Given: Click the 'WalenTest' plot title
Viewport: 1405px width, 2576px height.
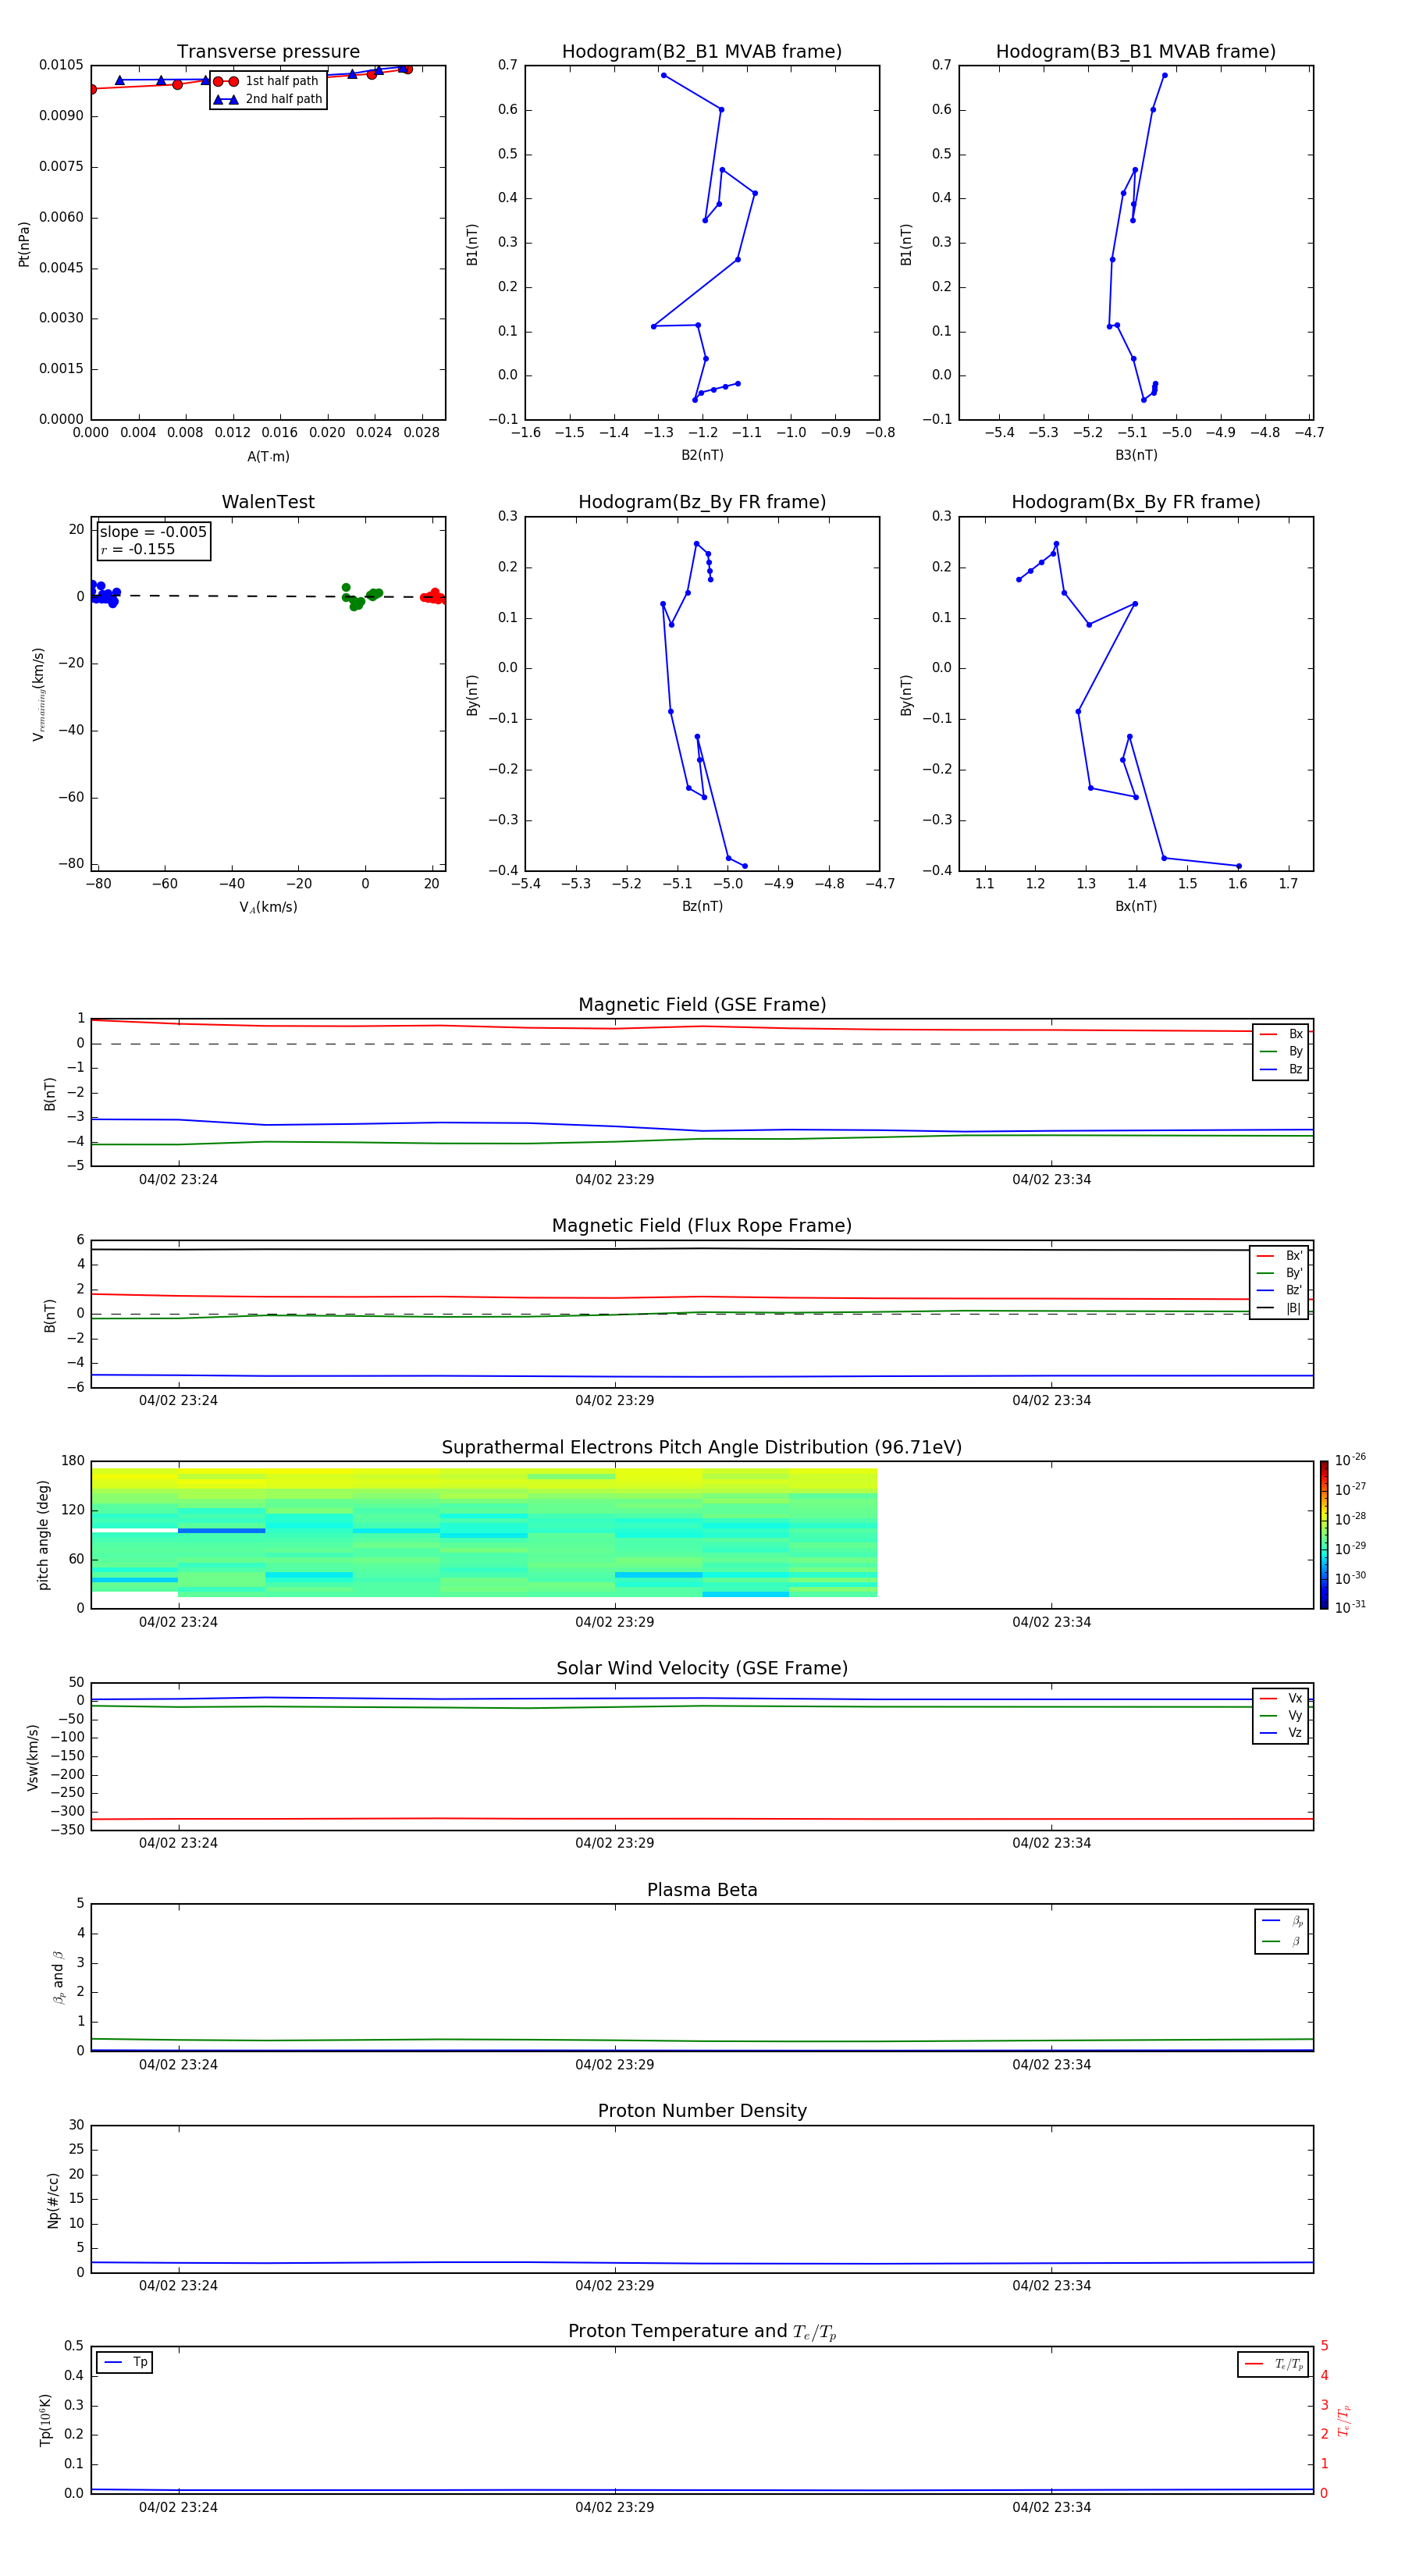Looking at the screenshot, I should click(268, 502).
